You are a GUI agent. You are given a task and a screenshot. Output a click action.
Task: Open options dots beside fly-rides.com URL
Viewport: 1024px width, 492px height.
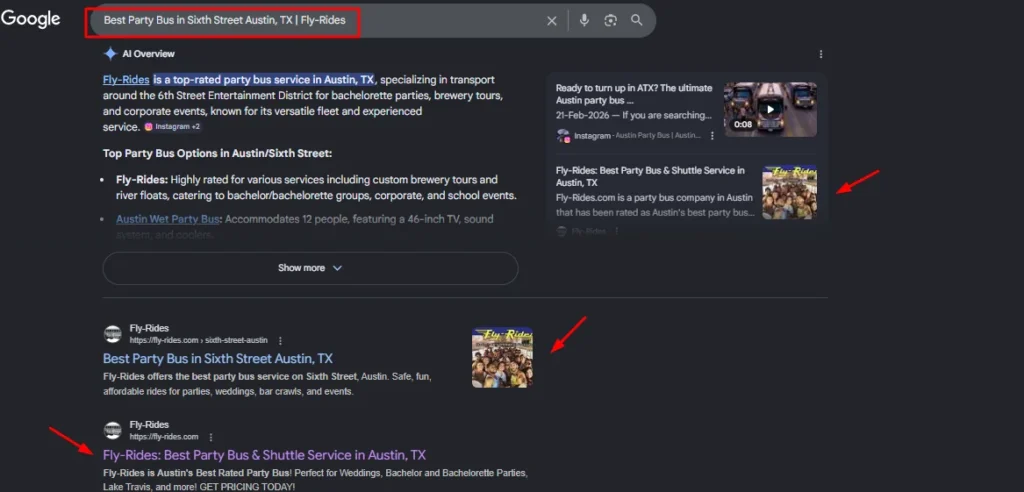click(x=210, y=437)
